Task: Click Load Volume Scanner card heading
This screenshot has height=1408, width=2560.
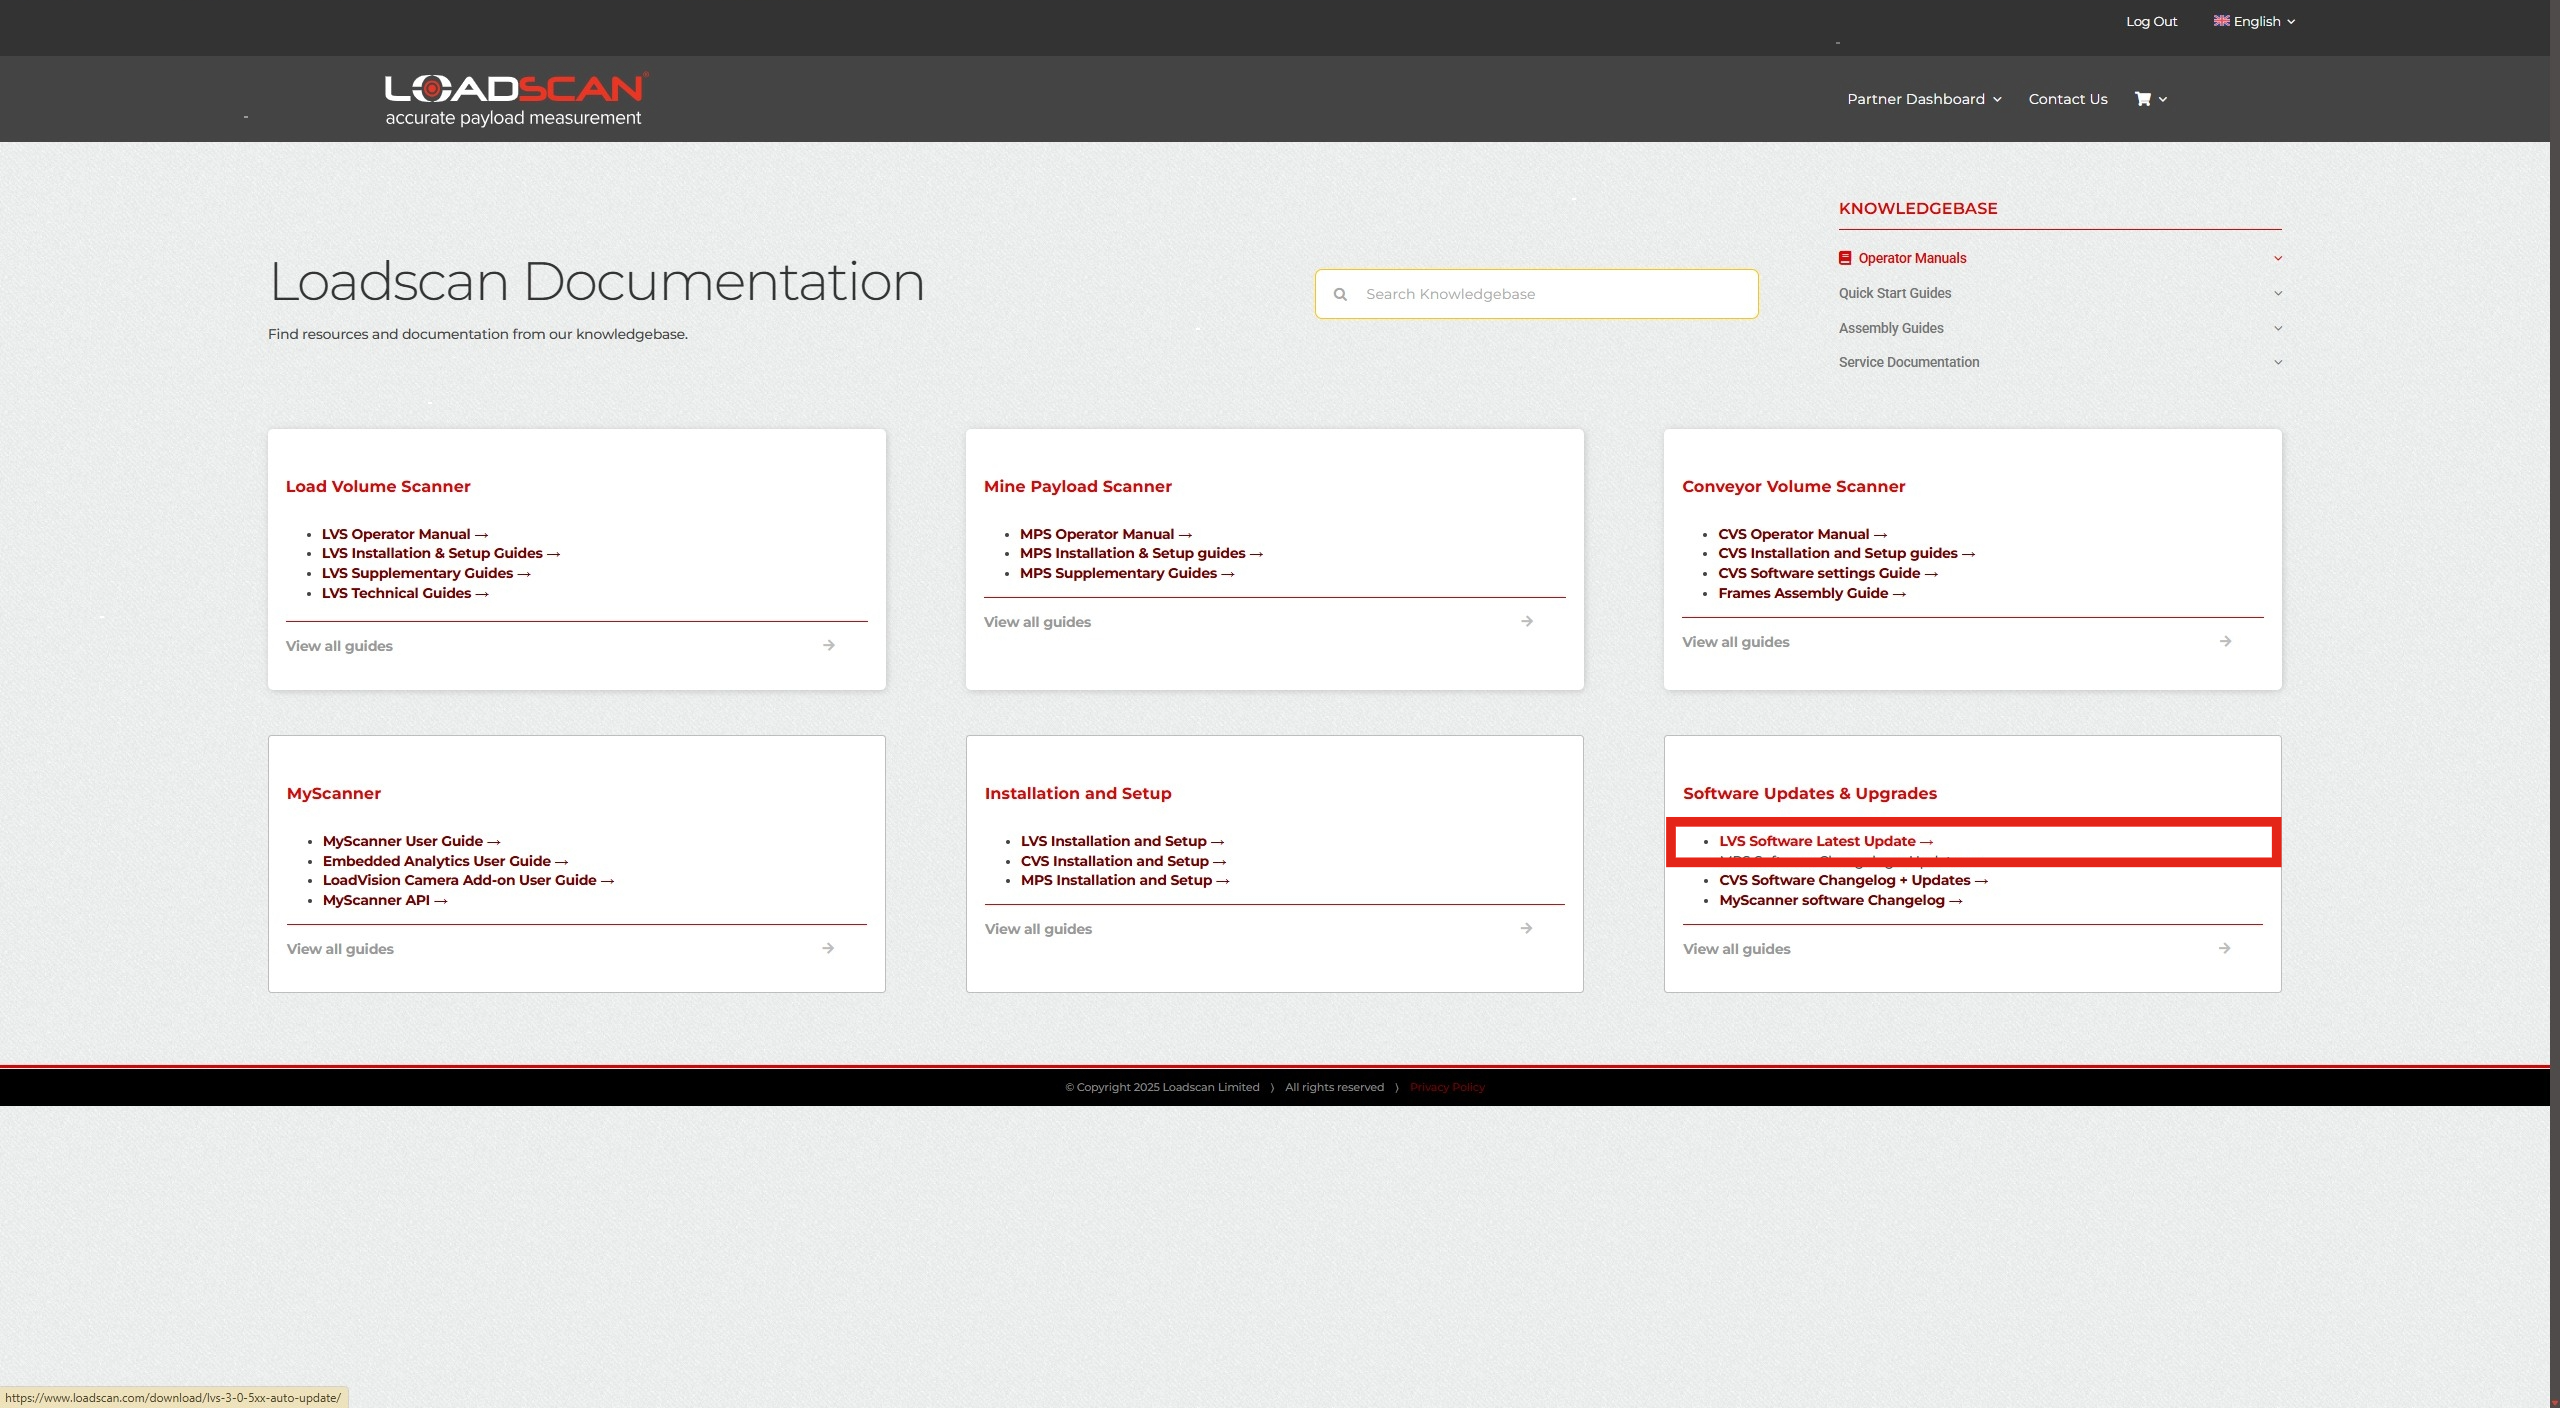Action: [x=378, y=486]
